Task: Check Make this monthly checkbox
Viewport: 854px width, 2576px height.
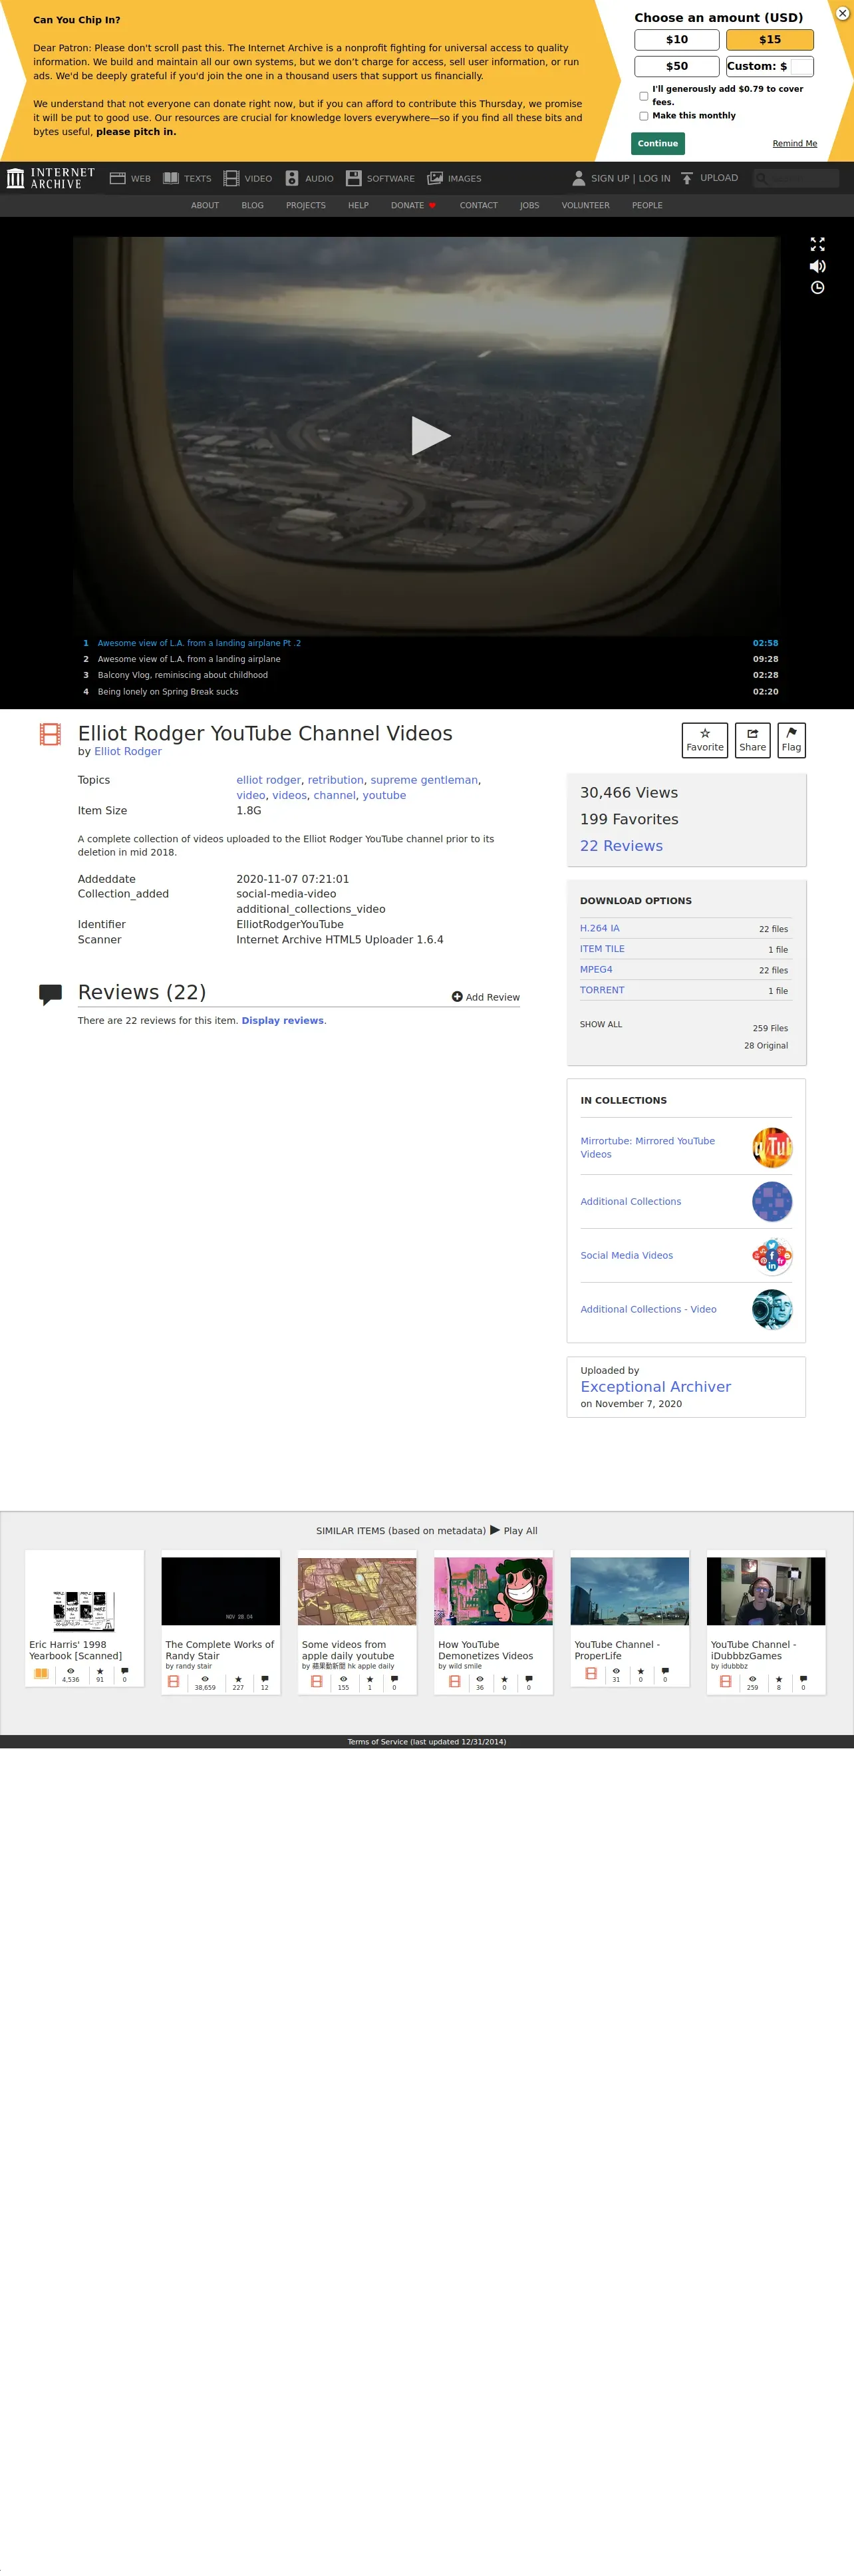Action: [643, 116]
